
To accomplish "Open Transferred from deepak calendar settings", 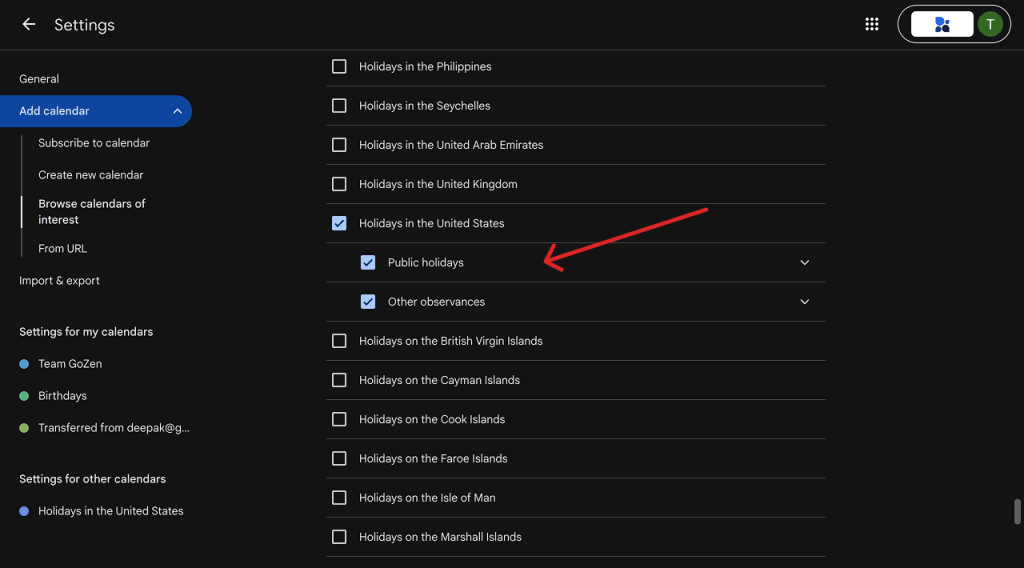I will click(114, 428).
